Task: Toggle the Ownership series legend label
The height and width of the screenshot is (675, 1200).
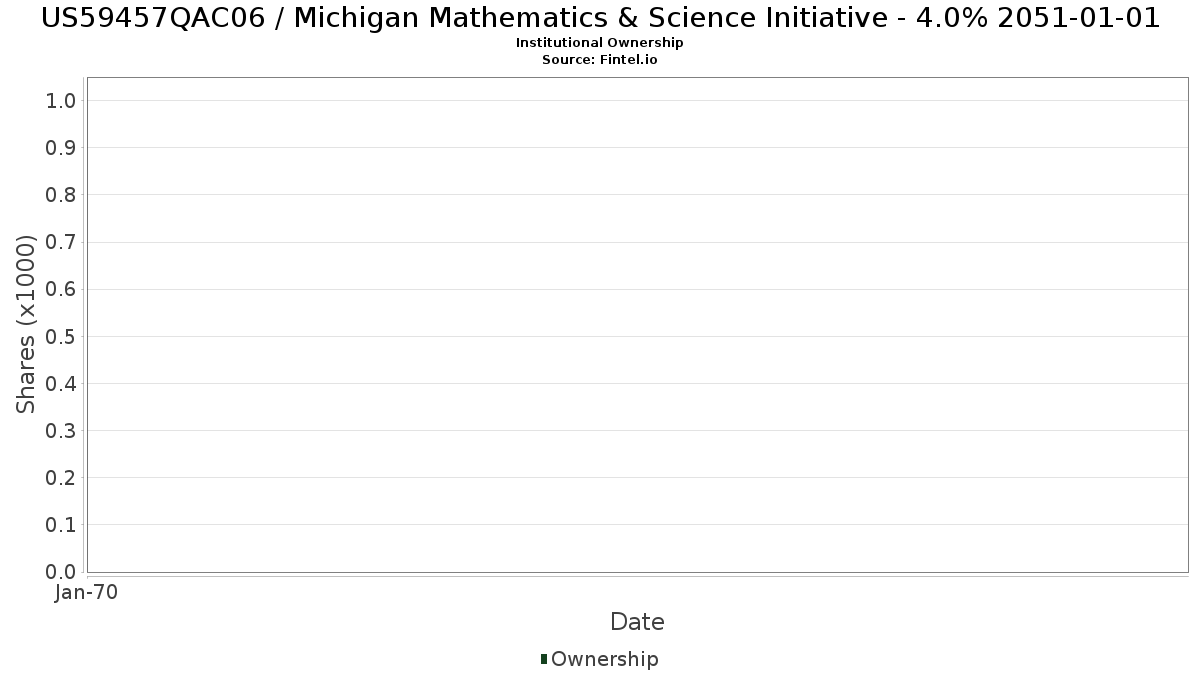Action: tap(604, 659)
